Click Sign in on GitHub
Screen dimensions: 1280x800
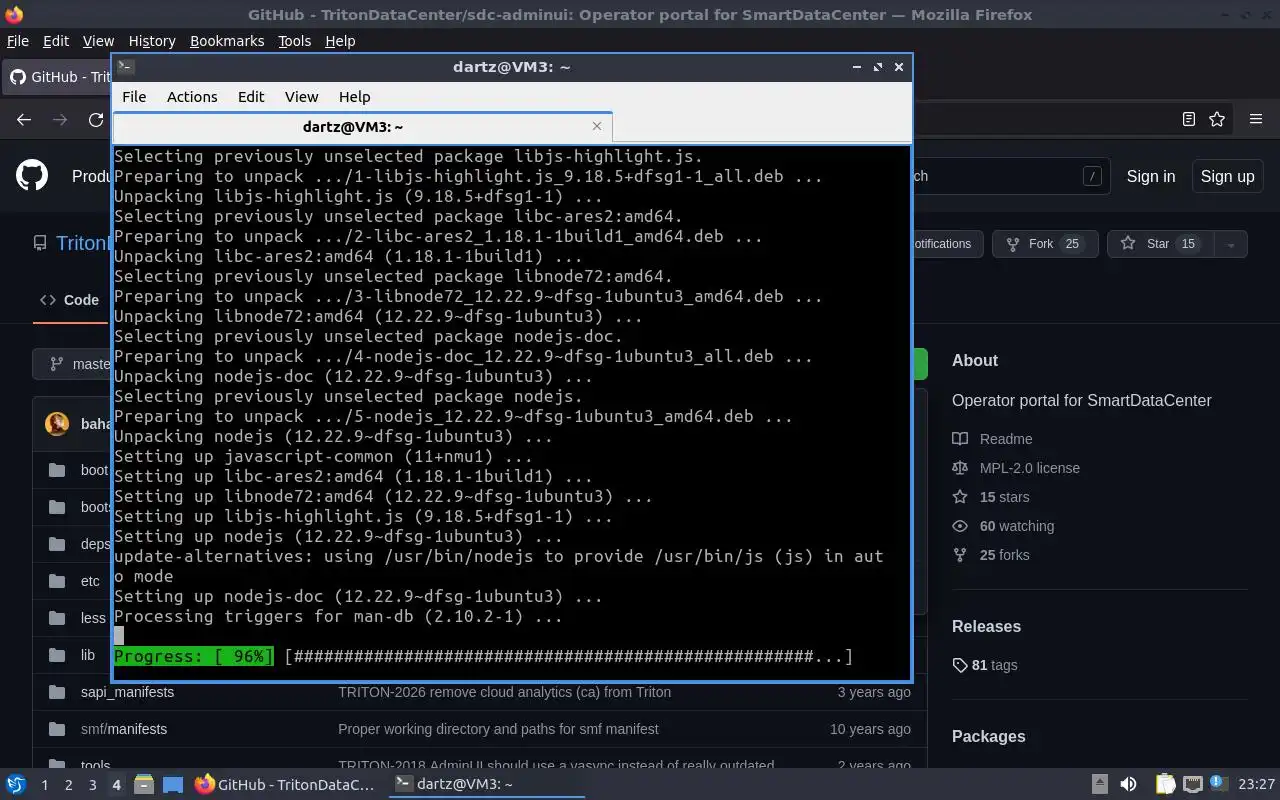[1150, 176]
